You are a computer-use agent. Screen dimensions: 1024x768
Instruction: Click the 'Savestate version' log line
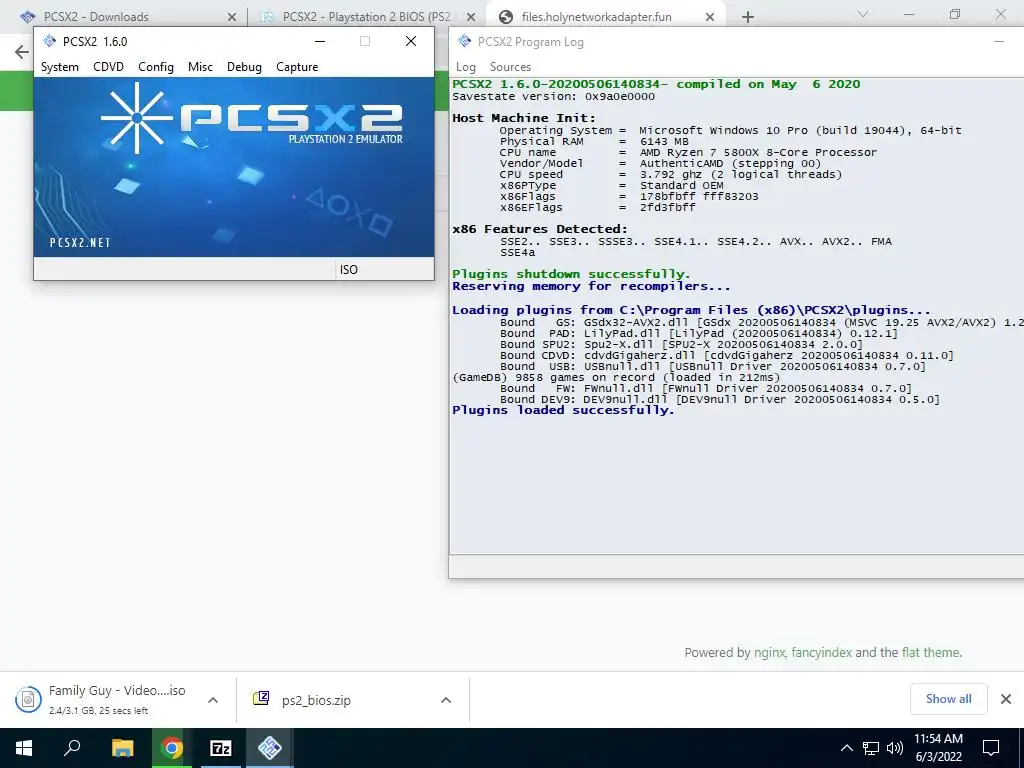(553, 97)
